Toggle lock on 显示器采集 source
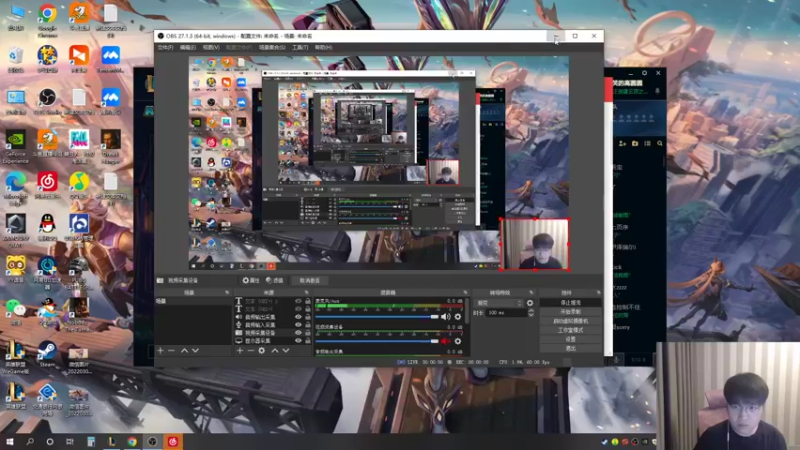The height and width of the screenshot is (450, 800). click(x=308, y=340)
